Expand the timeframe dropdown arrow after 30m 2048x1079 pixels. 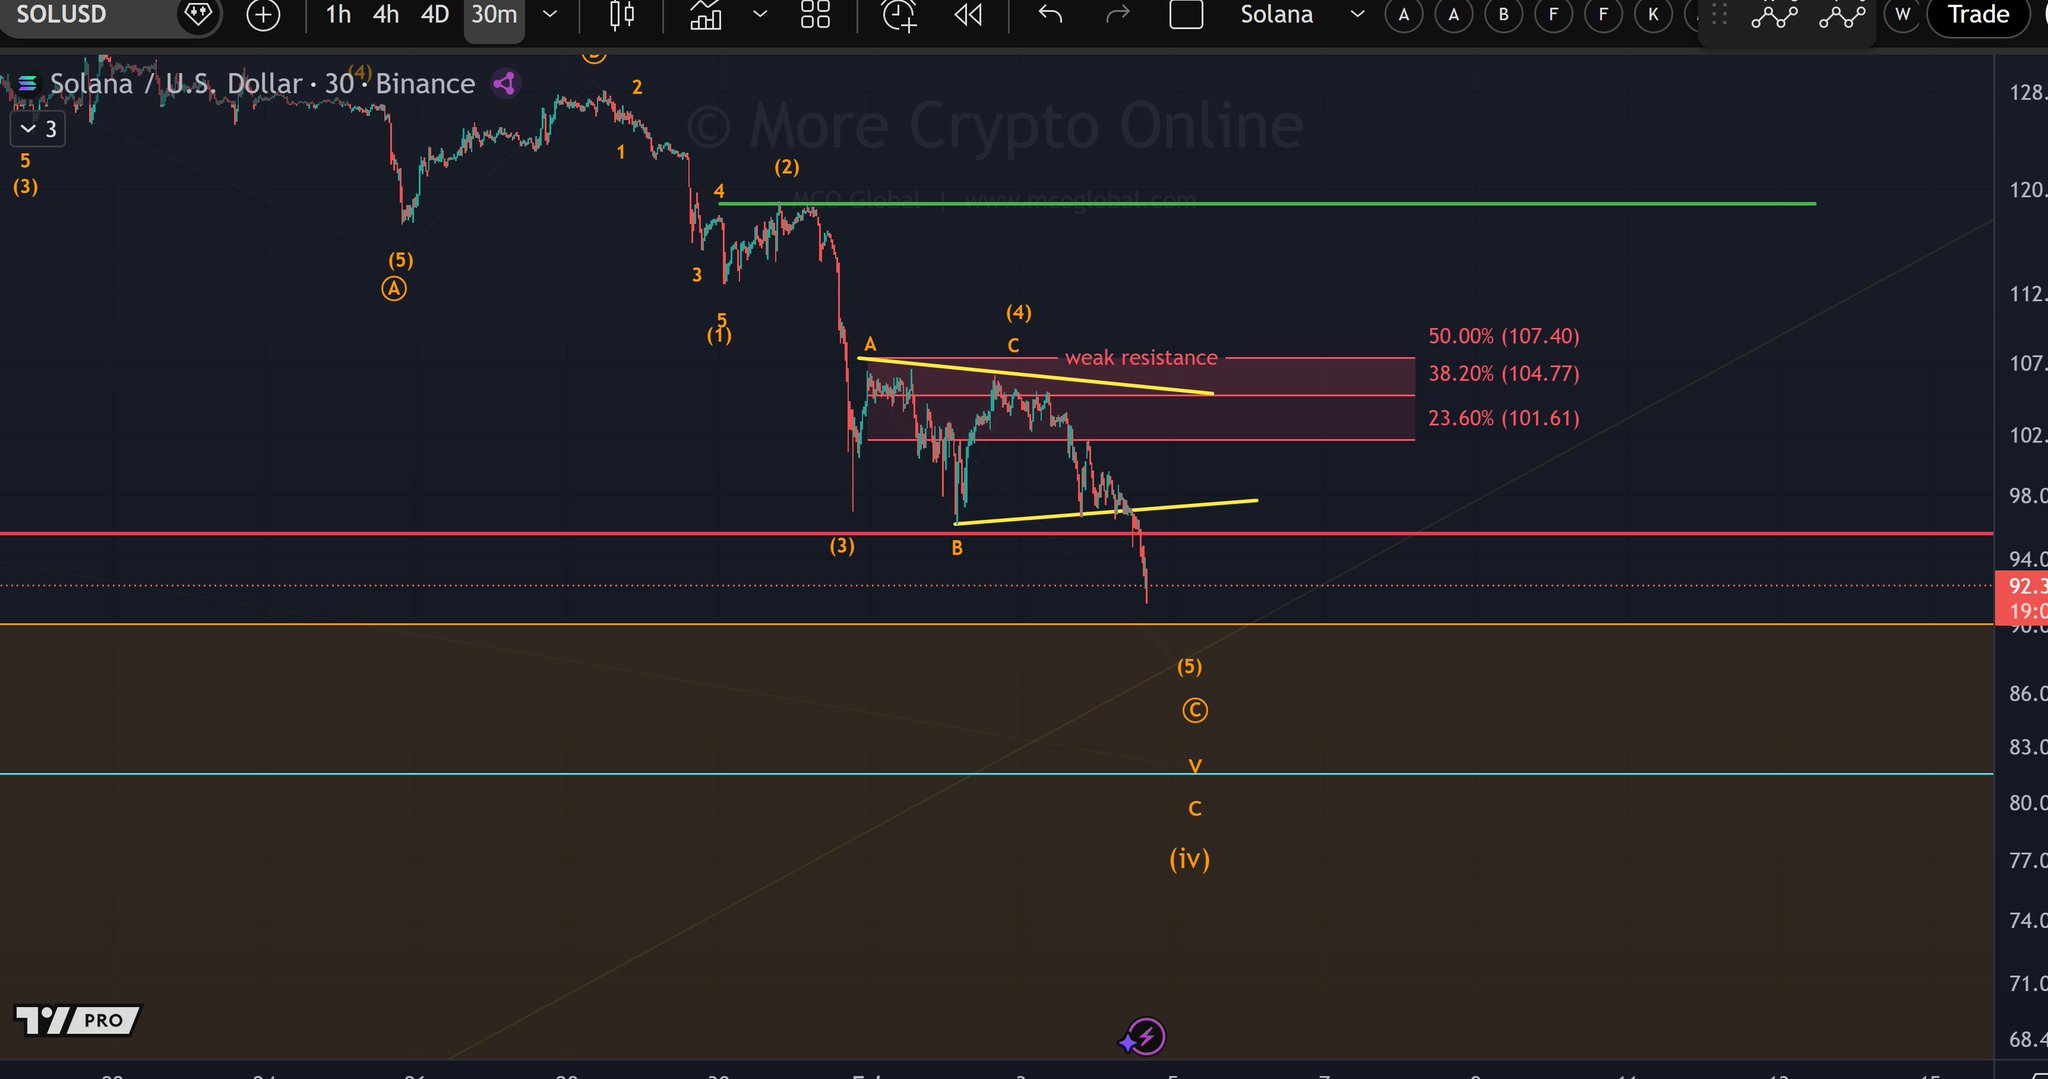(x=550, y=15)
